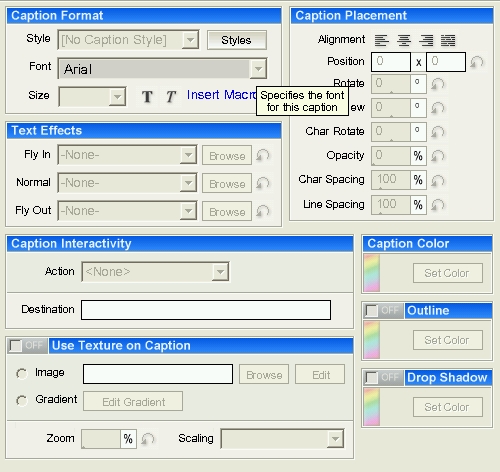Reset the texture Zoom value
The image size is (500, 472).
pos(147,439)
